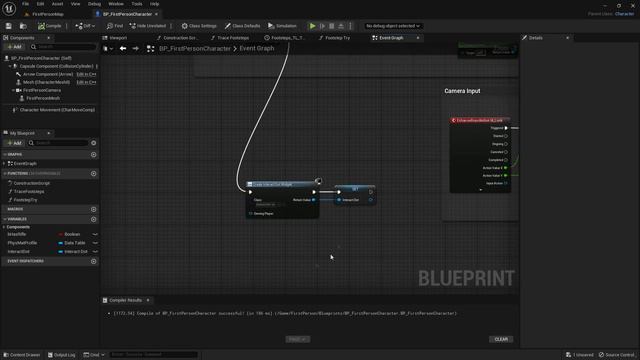This screenshot has width=640, height=360.
Task: Collapse the Graphs section
Action: coord(4,154)
